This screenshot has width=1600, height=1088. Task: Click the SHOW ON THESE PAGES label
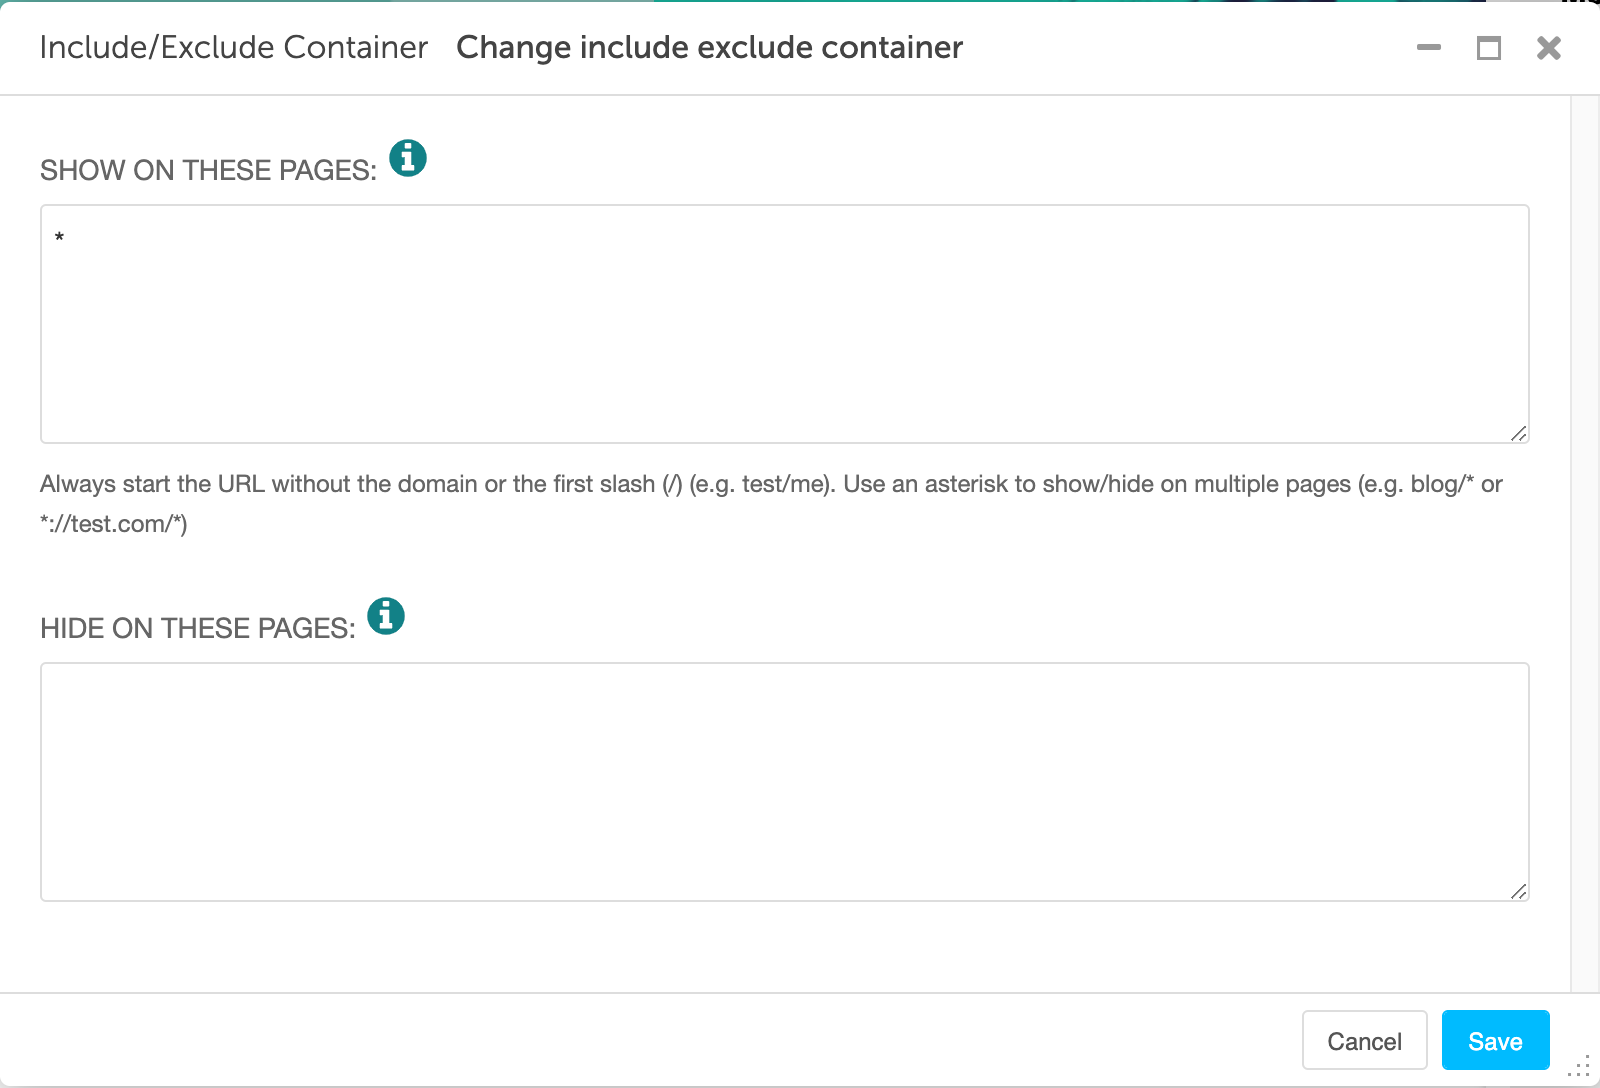[x=209, y=170]
